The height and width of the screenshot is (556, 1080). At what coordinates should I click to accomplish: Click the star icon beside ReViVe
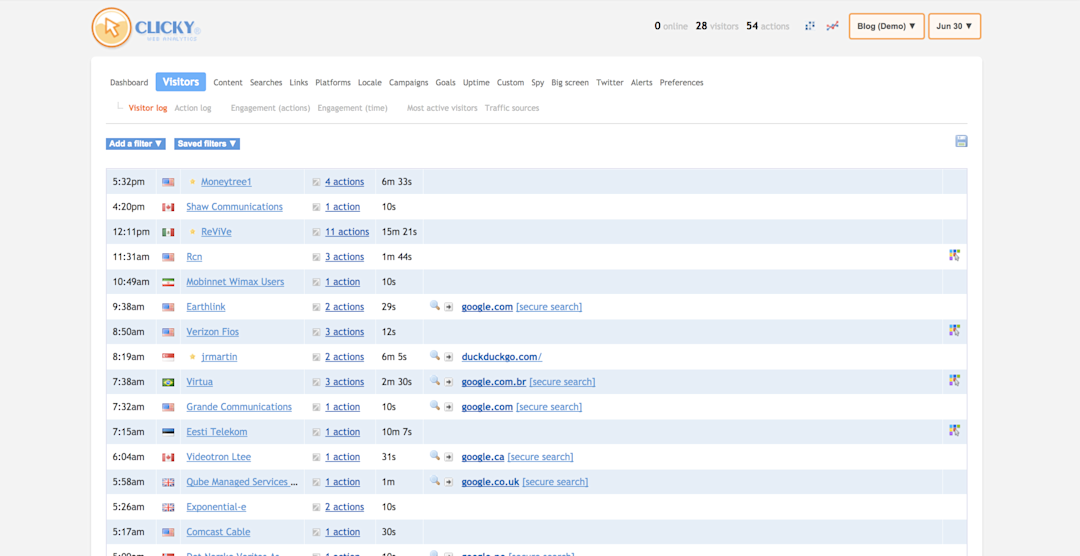(193, 232)
